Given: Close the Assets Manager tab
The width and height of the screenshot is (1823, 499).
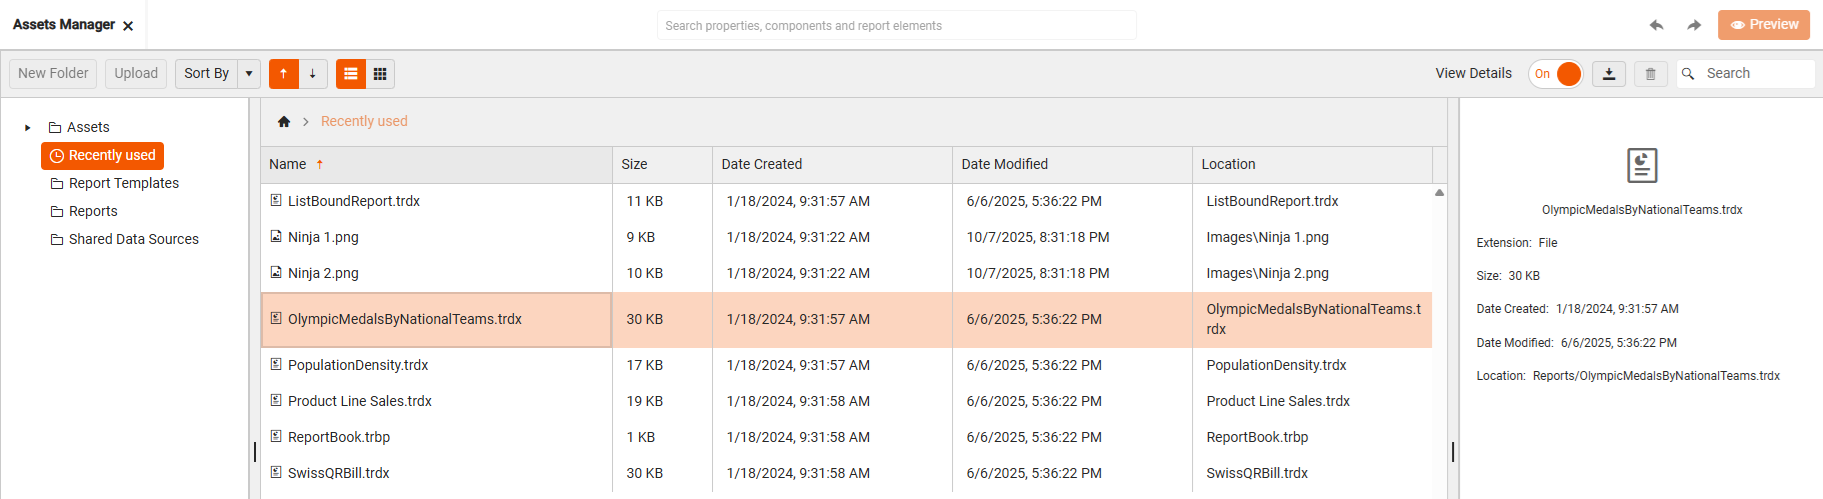Looking at the screenshot, I should (x=128, y=26).
